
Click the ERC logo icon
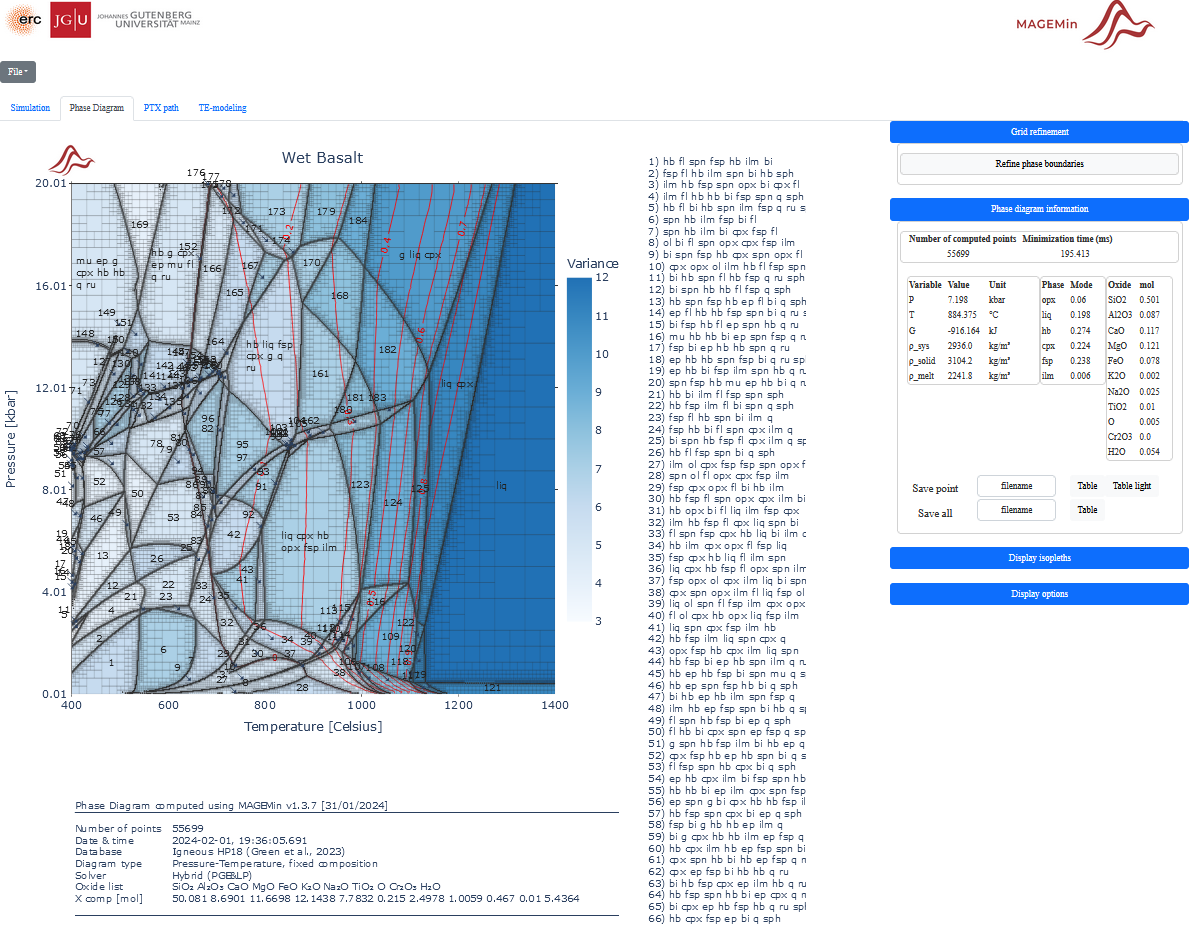click(x=24, y=20)
